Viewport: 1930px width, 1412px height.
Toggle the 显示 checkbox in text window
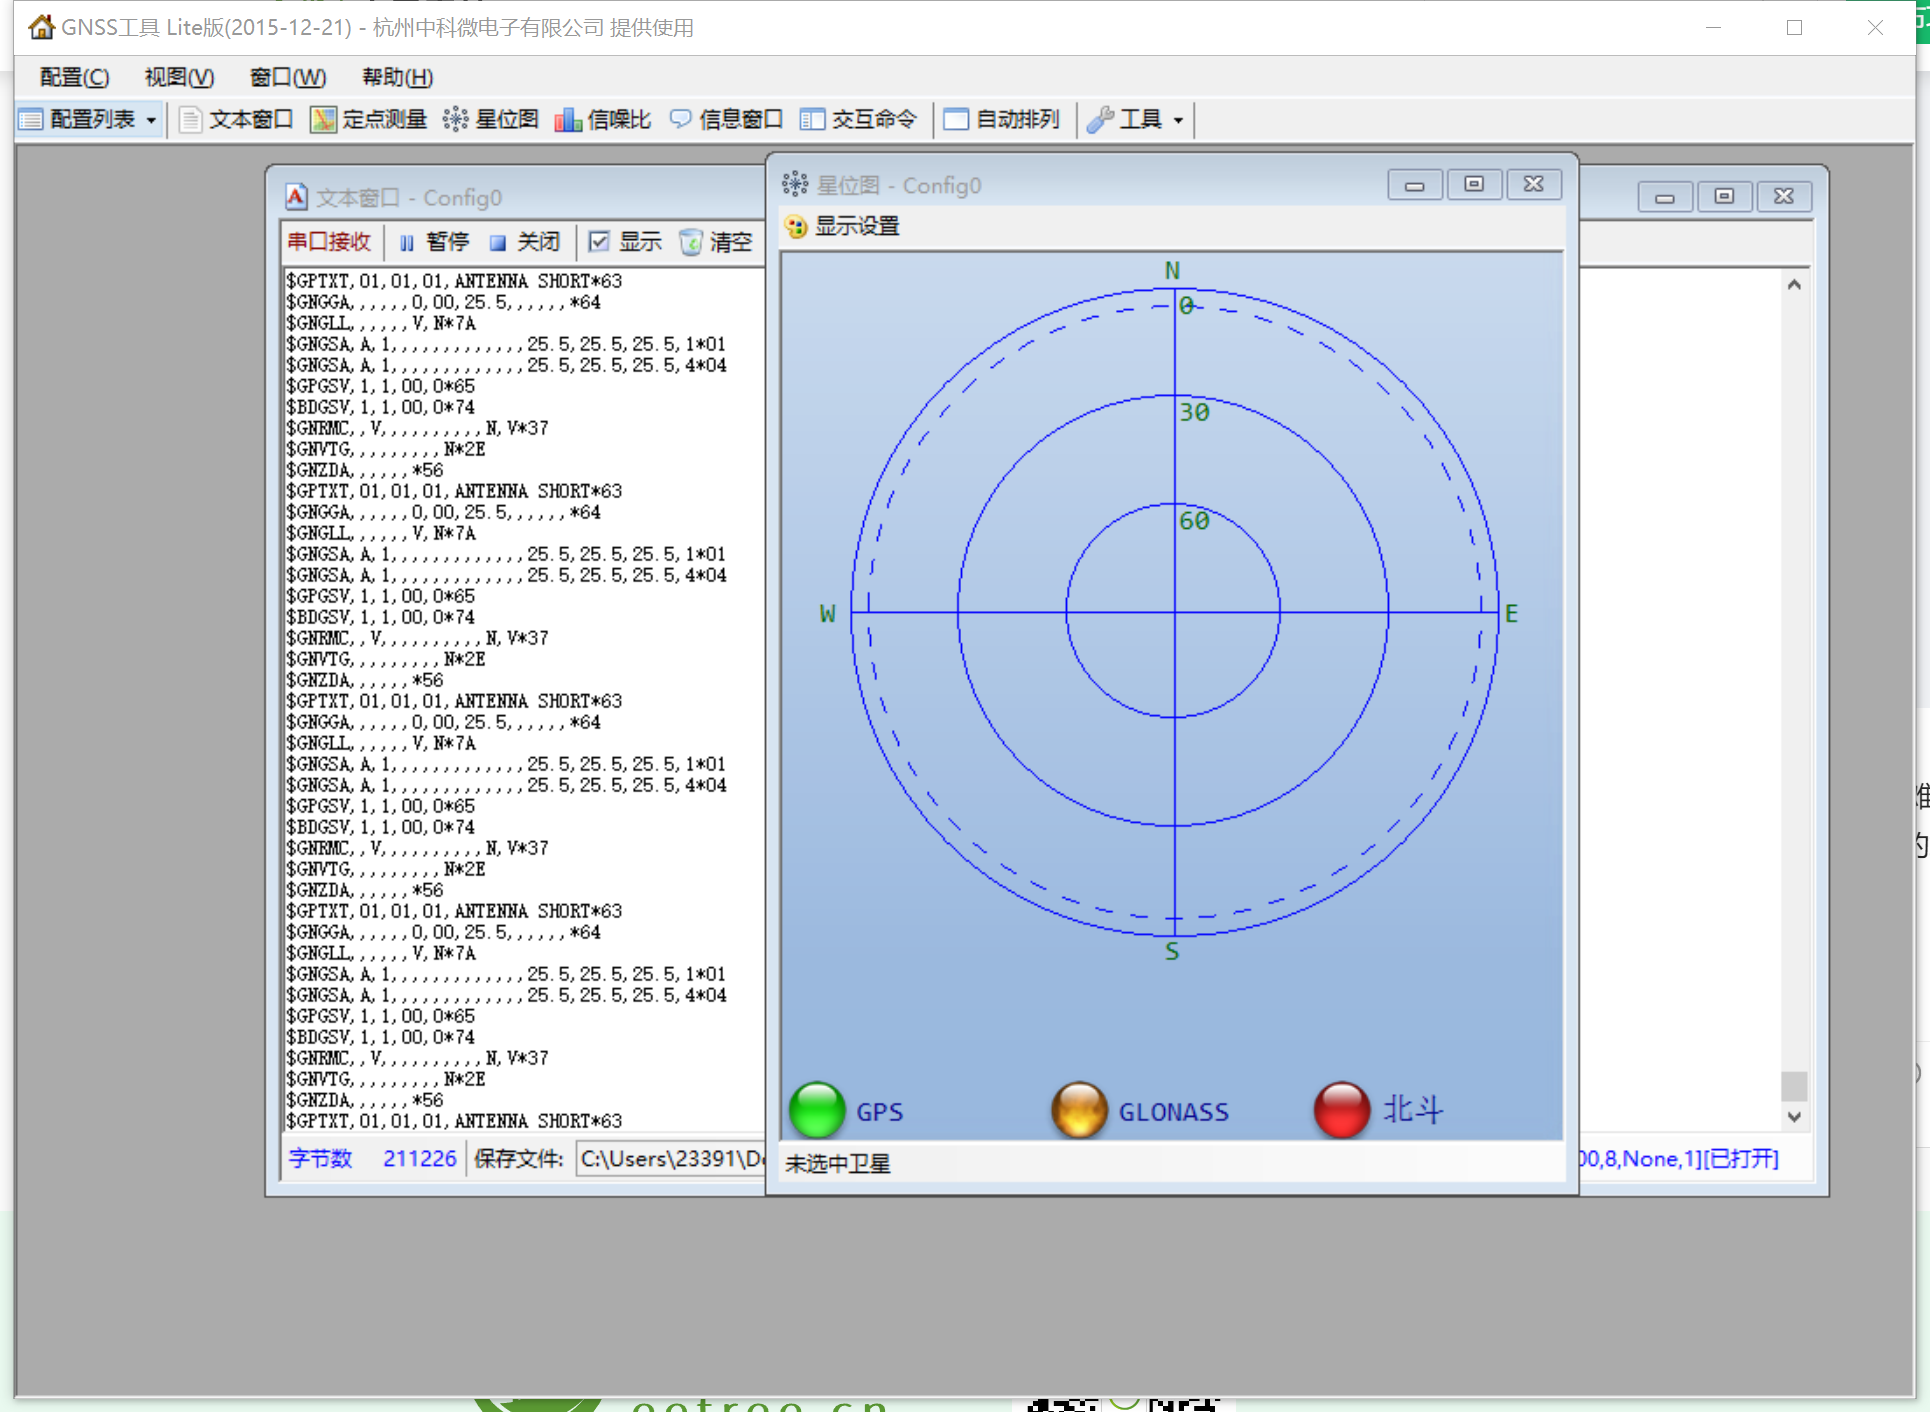(x=599, y=242)
